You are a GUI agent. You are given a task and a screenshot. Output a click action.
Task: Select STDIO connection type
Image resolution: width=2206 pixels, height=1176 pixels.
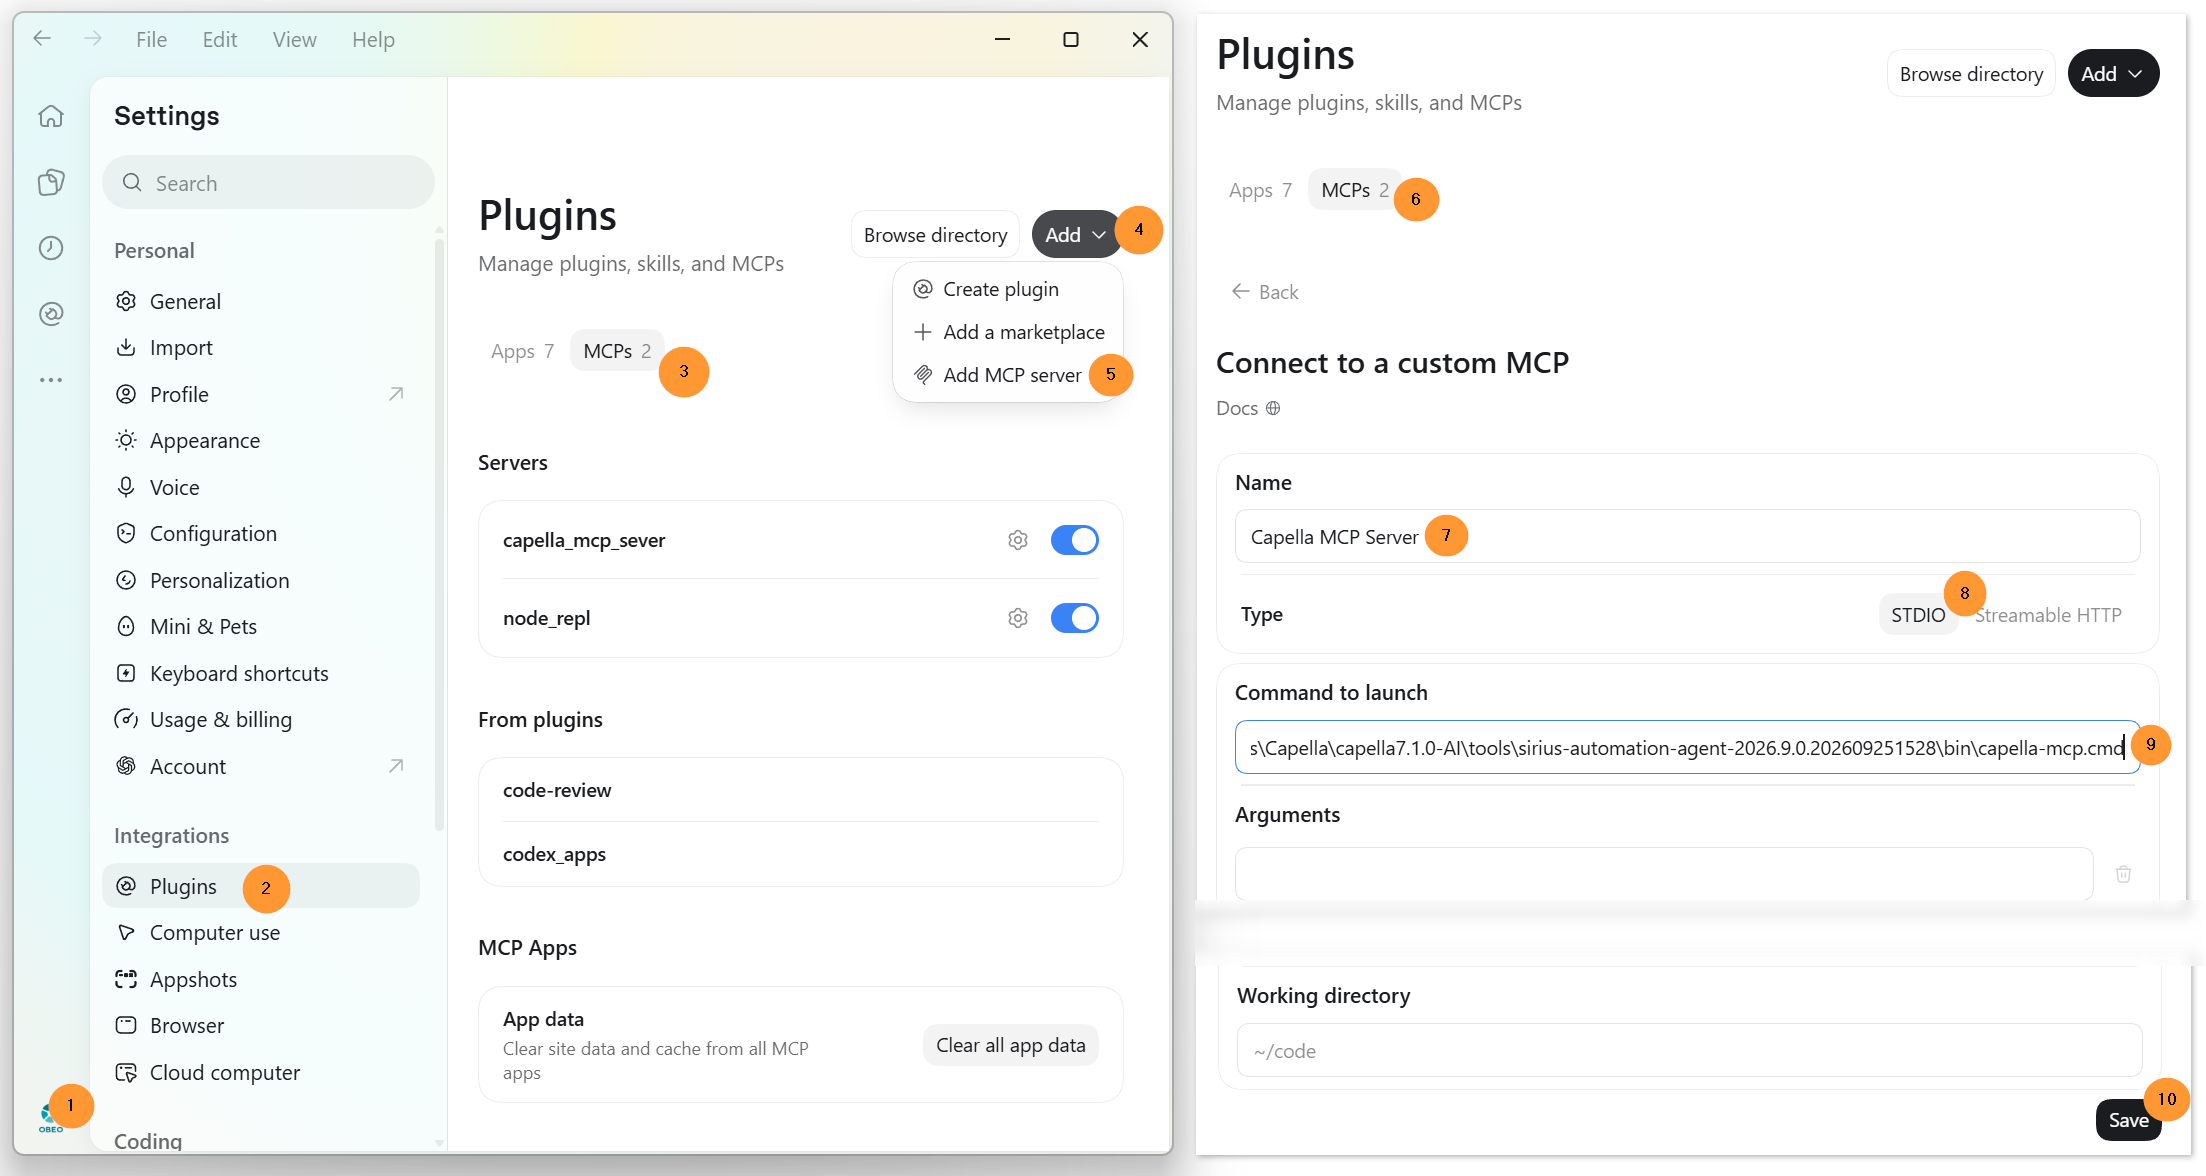click(1918, 615)
